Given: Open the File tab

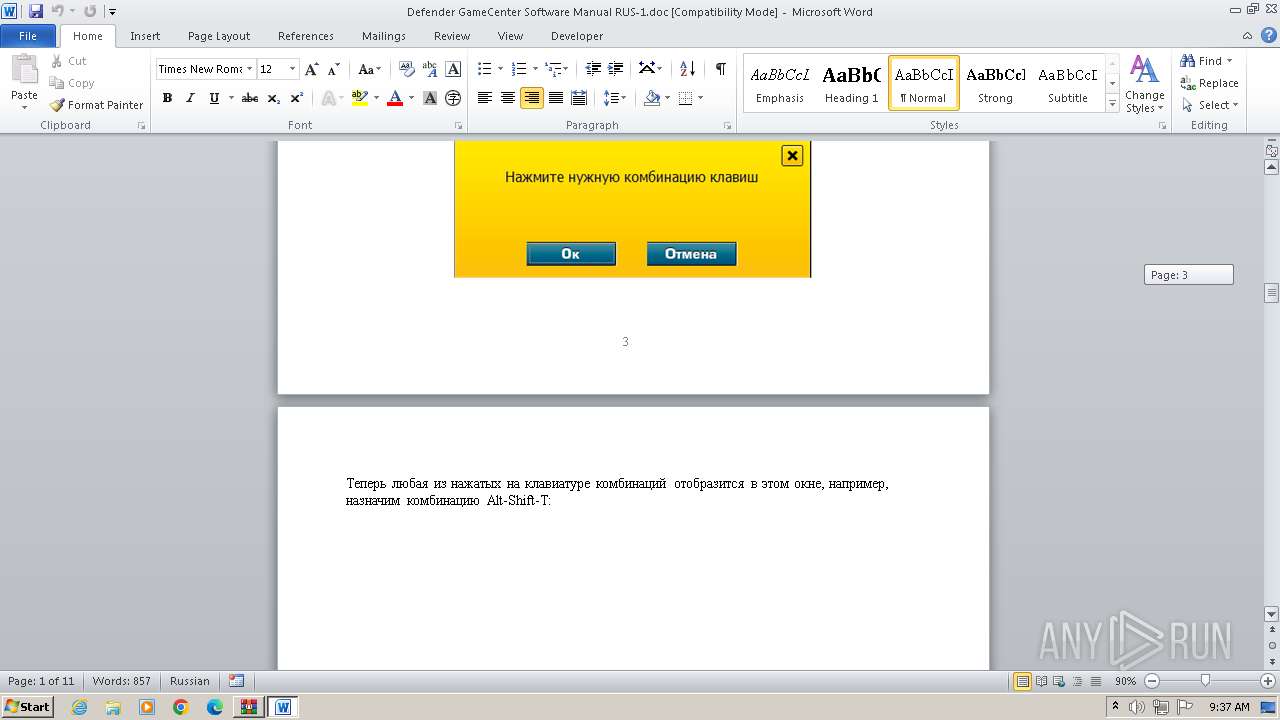Looking at the screenshot, I should [28, 36].
